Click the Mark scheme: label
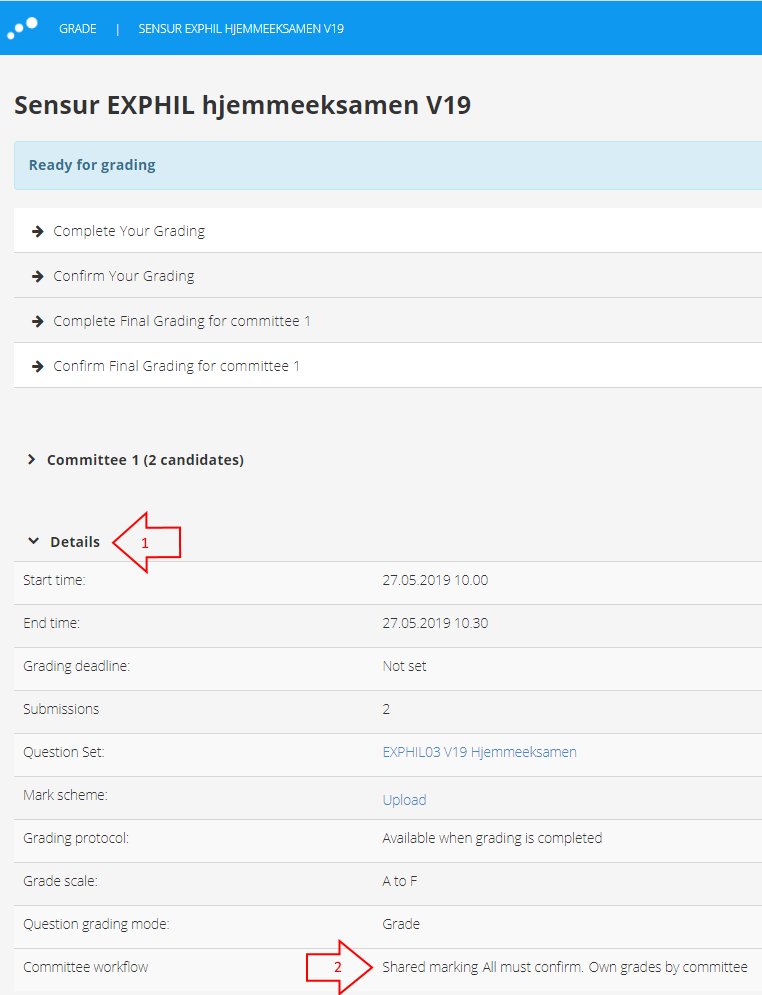The image size is (762, 995). click(65, 795)
